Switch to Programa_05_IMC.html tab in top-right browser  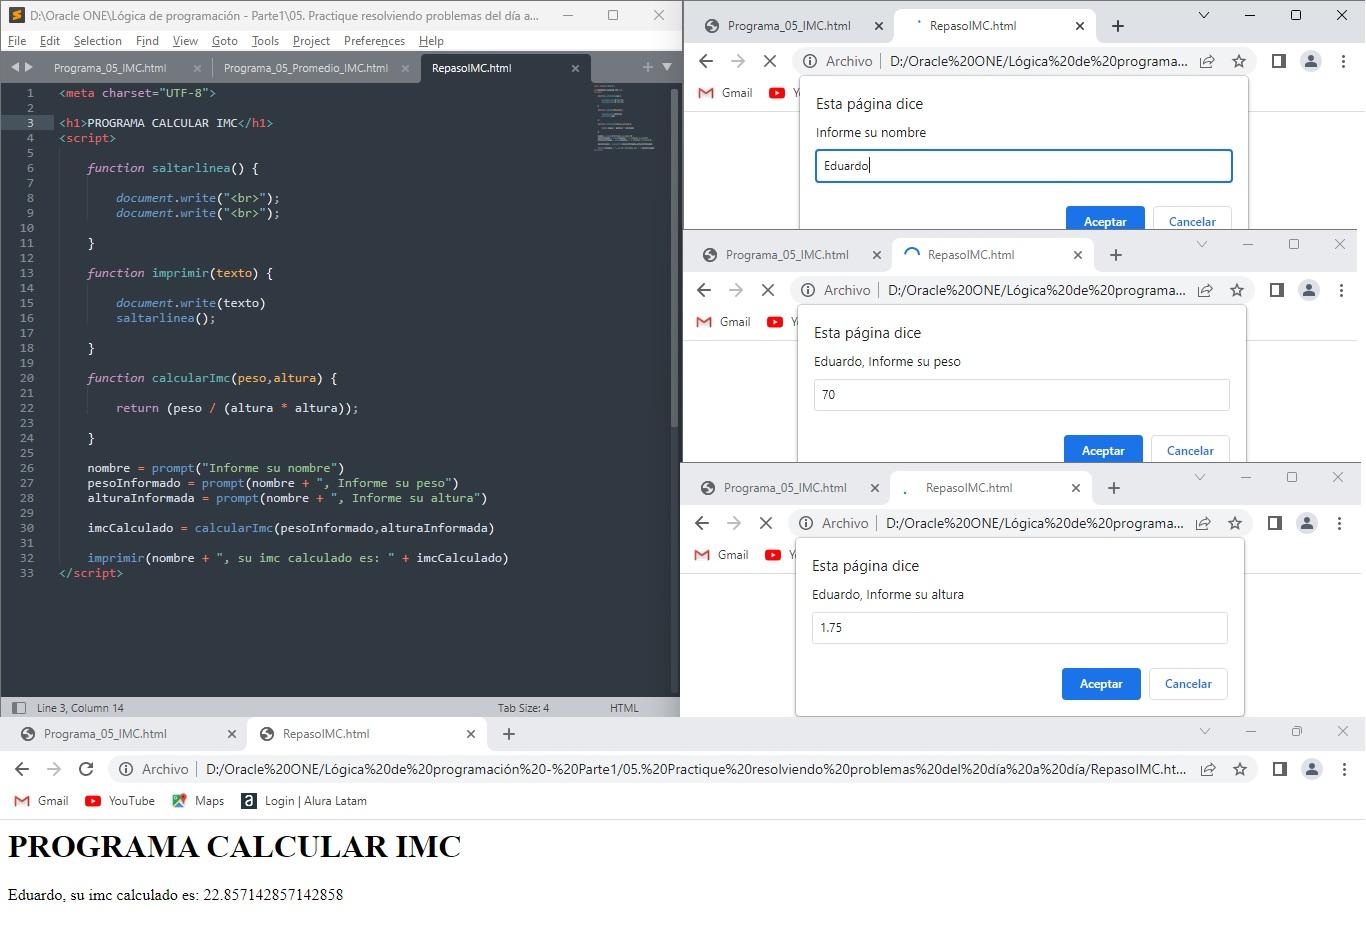[790, 26]
